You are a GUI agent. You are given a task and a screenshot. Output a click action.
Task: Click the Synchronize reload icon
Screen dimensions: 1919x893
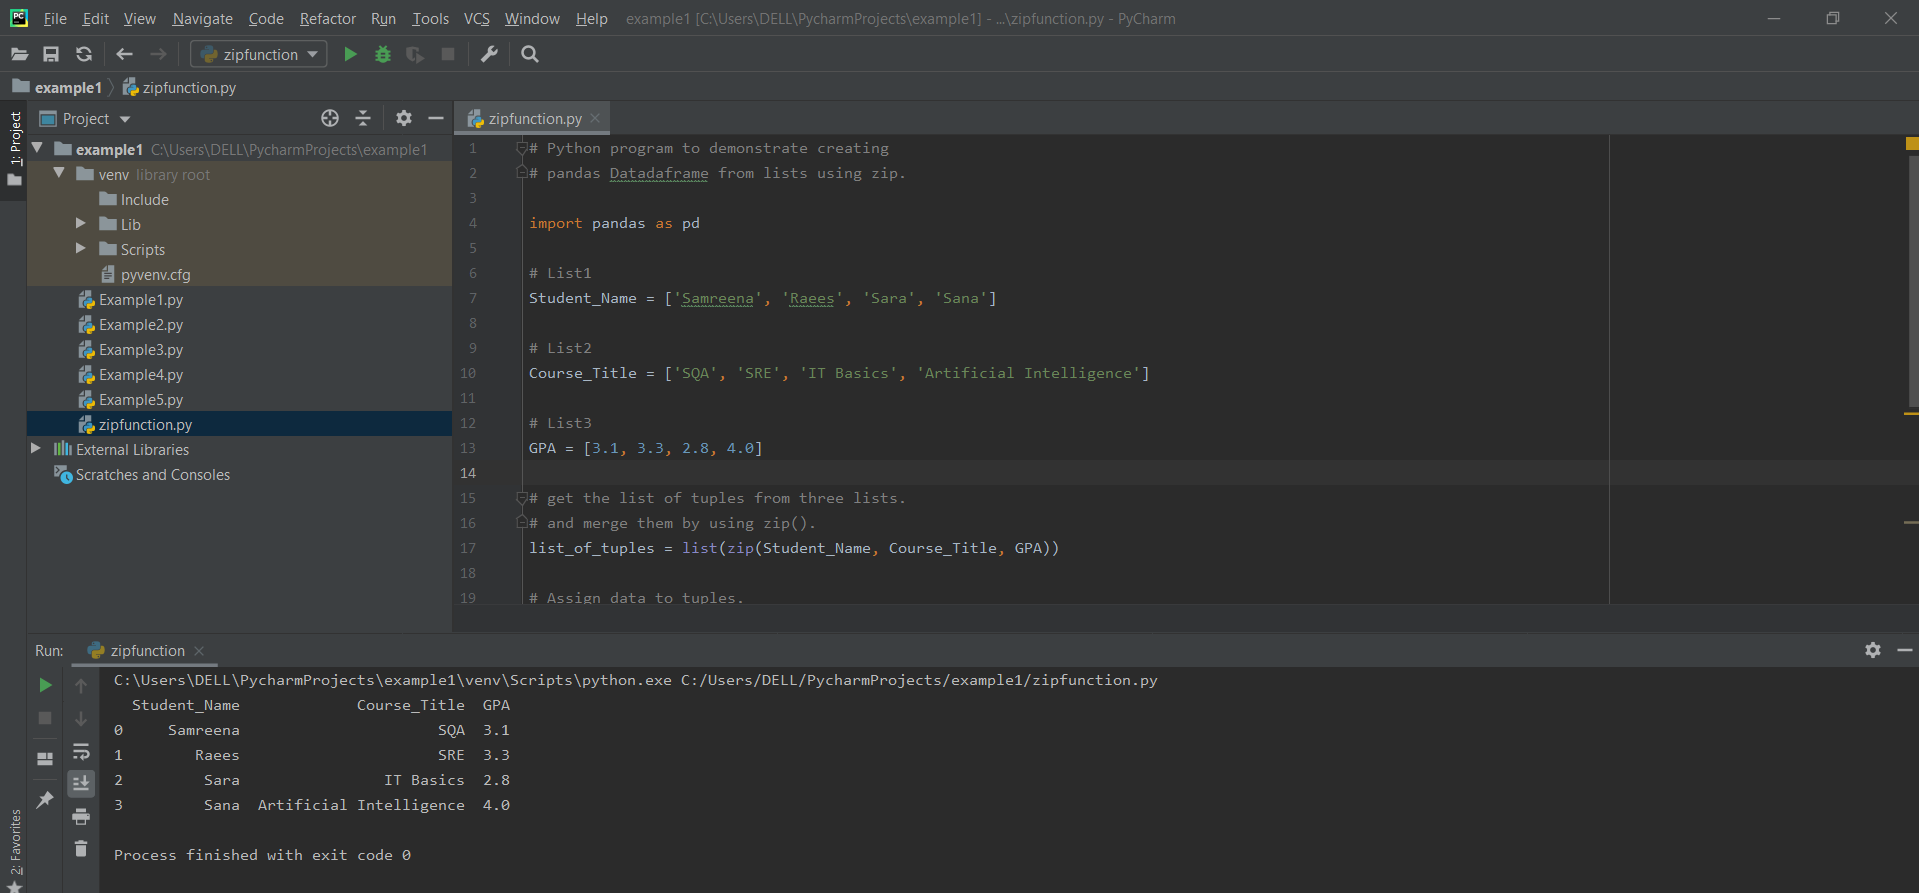[x=84, y=54]
